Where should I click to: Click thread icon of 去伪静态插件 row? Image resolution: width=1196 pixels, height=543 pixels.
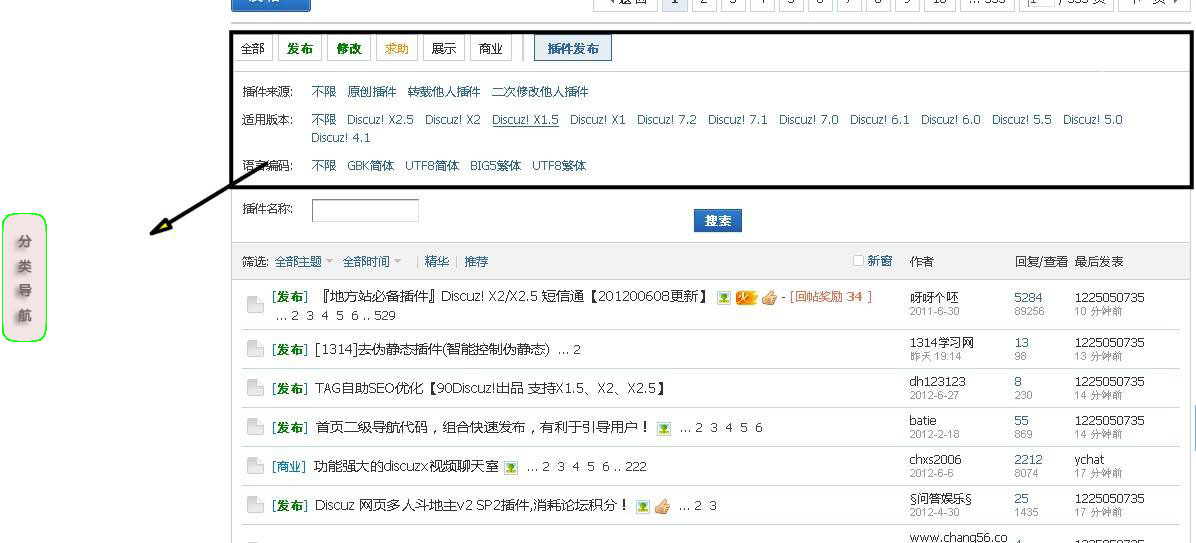coord(255,349)
